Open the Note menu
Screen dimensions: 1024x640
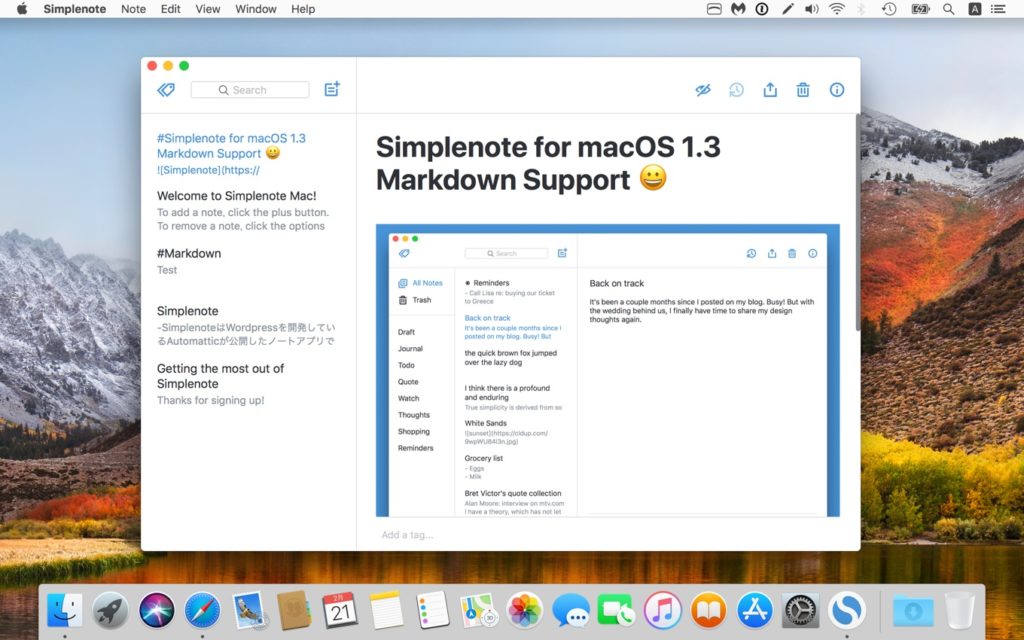point(133,9)
